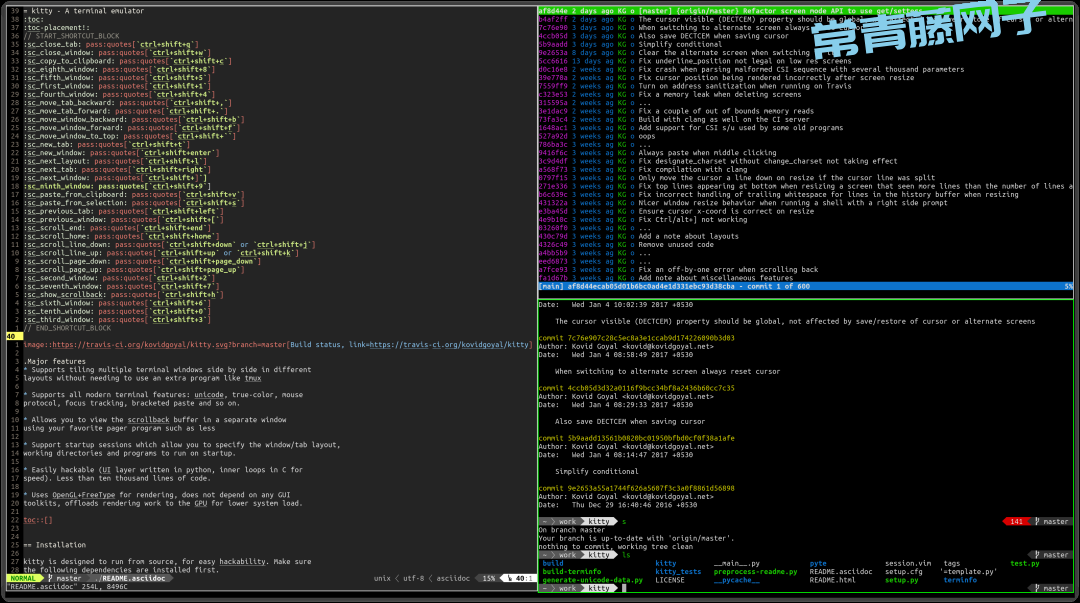This screenshot has height=603, width=1080.
Task: Click the kitty_tests directory in ls output
Action: (678, 571)
